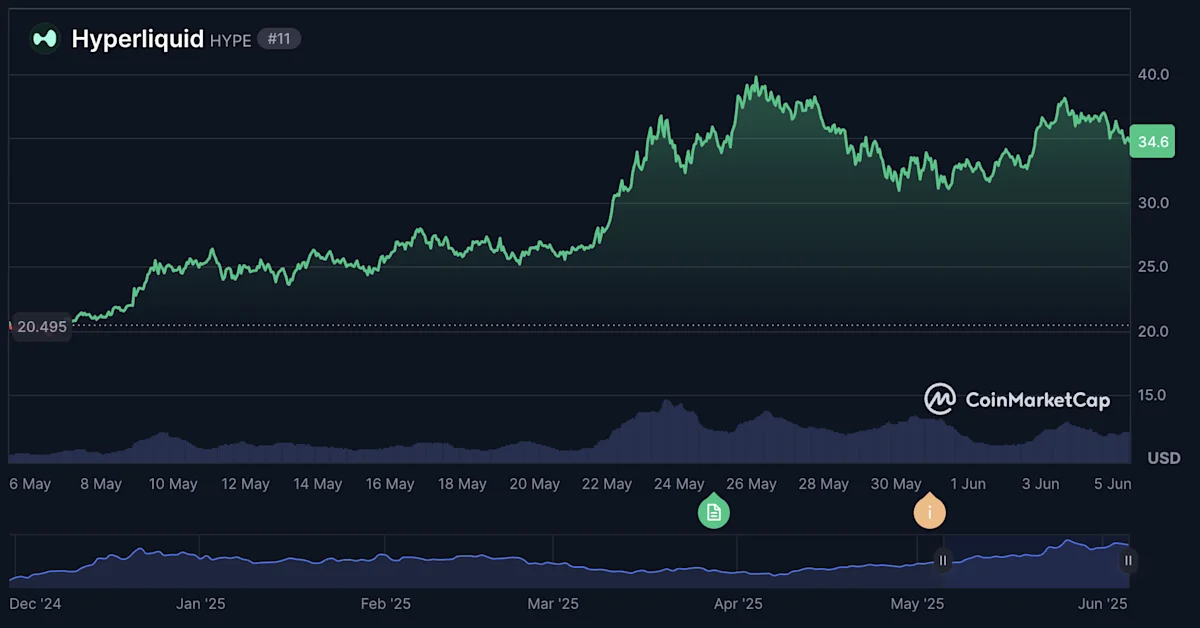Grab the left range slider handle
The height and width of the screenshot is (628, 1200).
coord(942,560)
